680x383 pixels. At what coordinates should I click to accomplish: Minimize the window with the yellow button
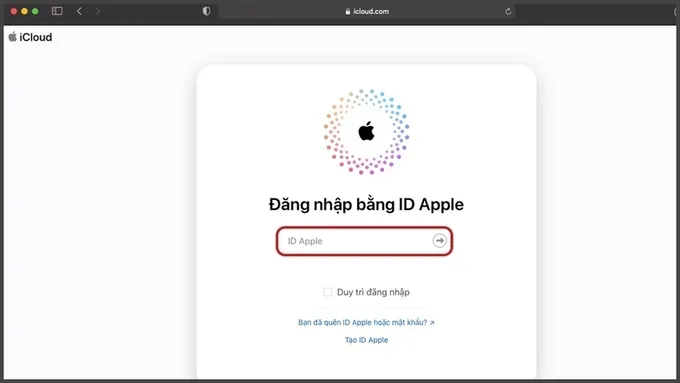click(x=24, y=11)
